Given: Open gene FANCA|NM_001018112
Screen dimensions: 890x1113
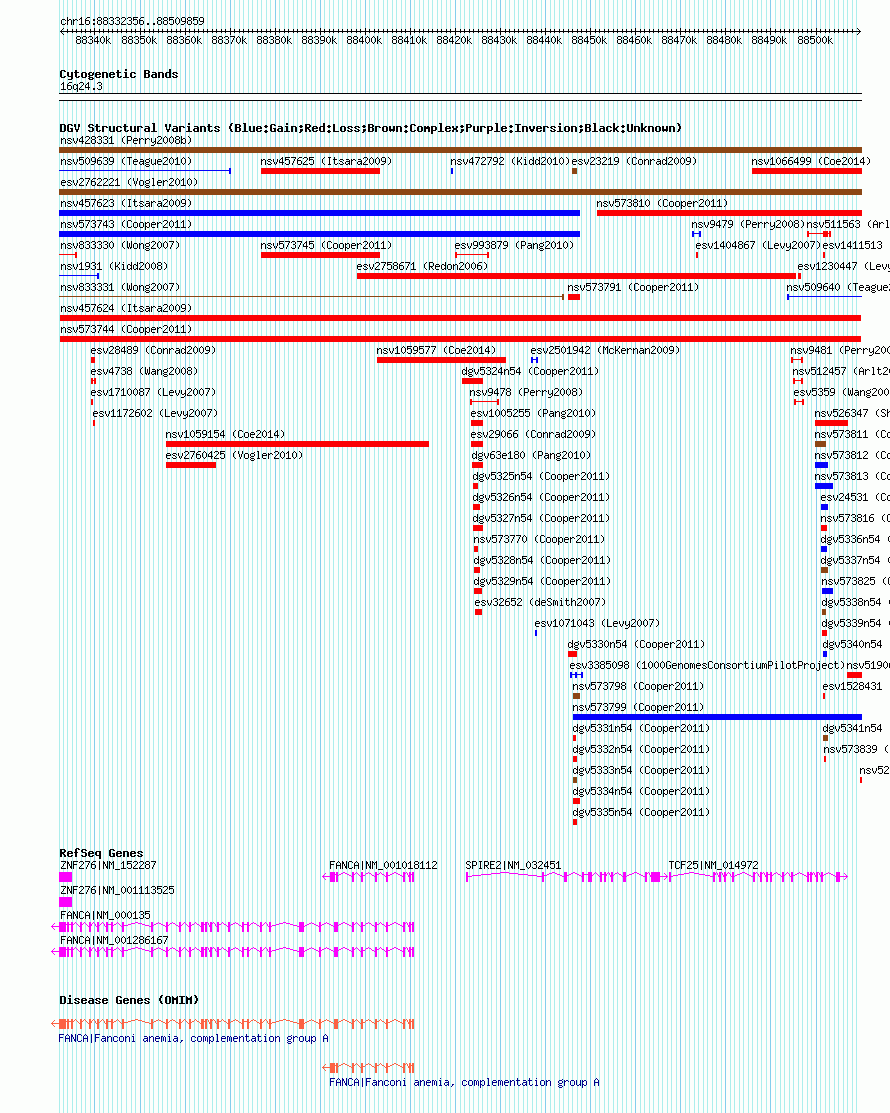Looking at the screenshot, I should point(383,866).
